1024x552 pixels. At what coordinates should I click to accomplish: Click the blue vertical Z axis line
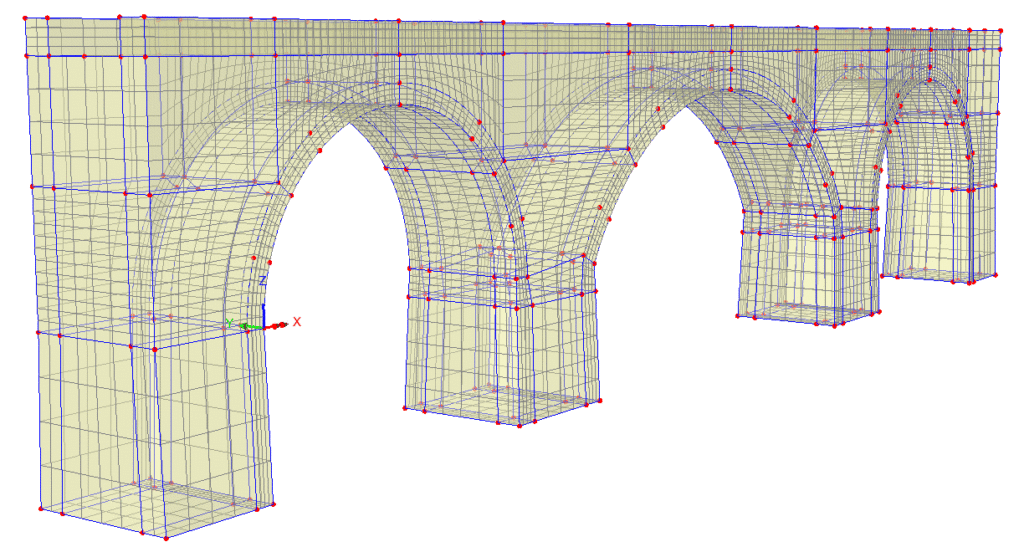(262, 310)
